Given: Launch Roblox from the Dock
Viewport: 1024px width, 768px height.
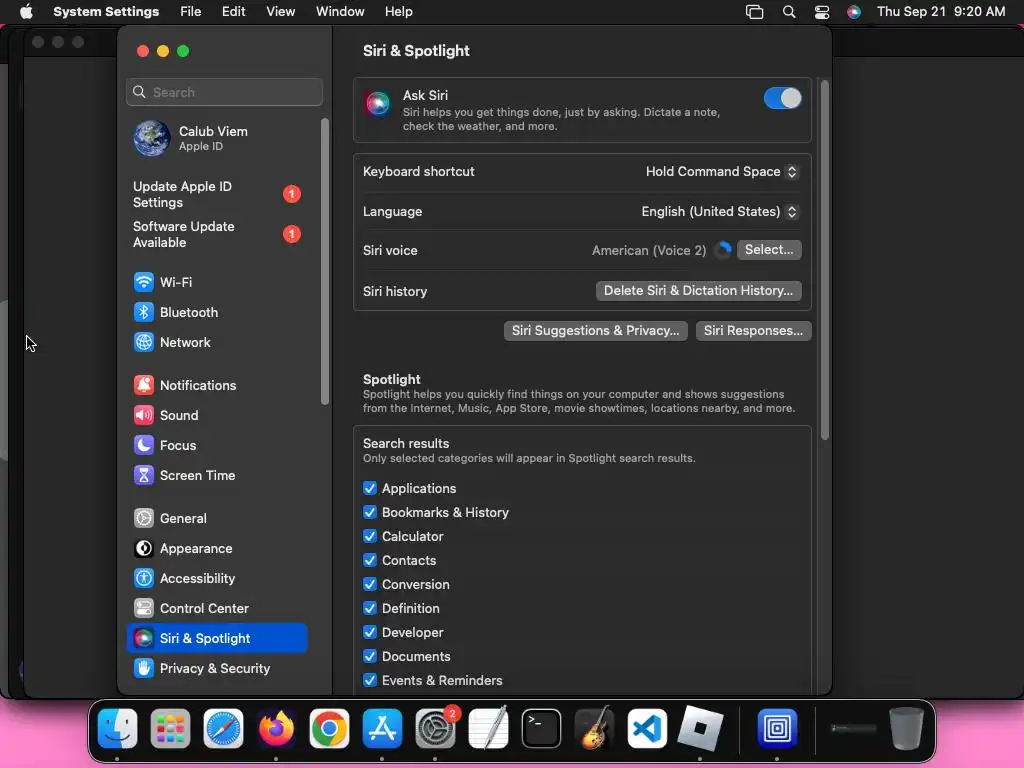Looking at the screenshot, I should (x=700, y=728).
